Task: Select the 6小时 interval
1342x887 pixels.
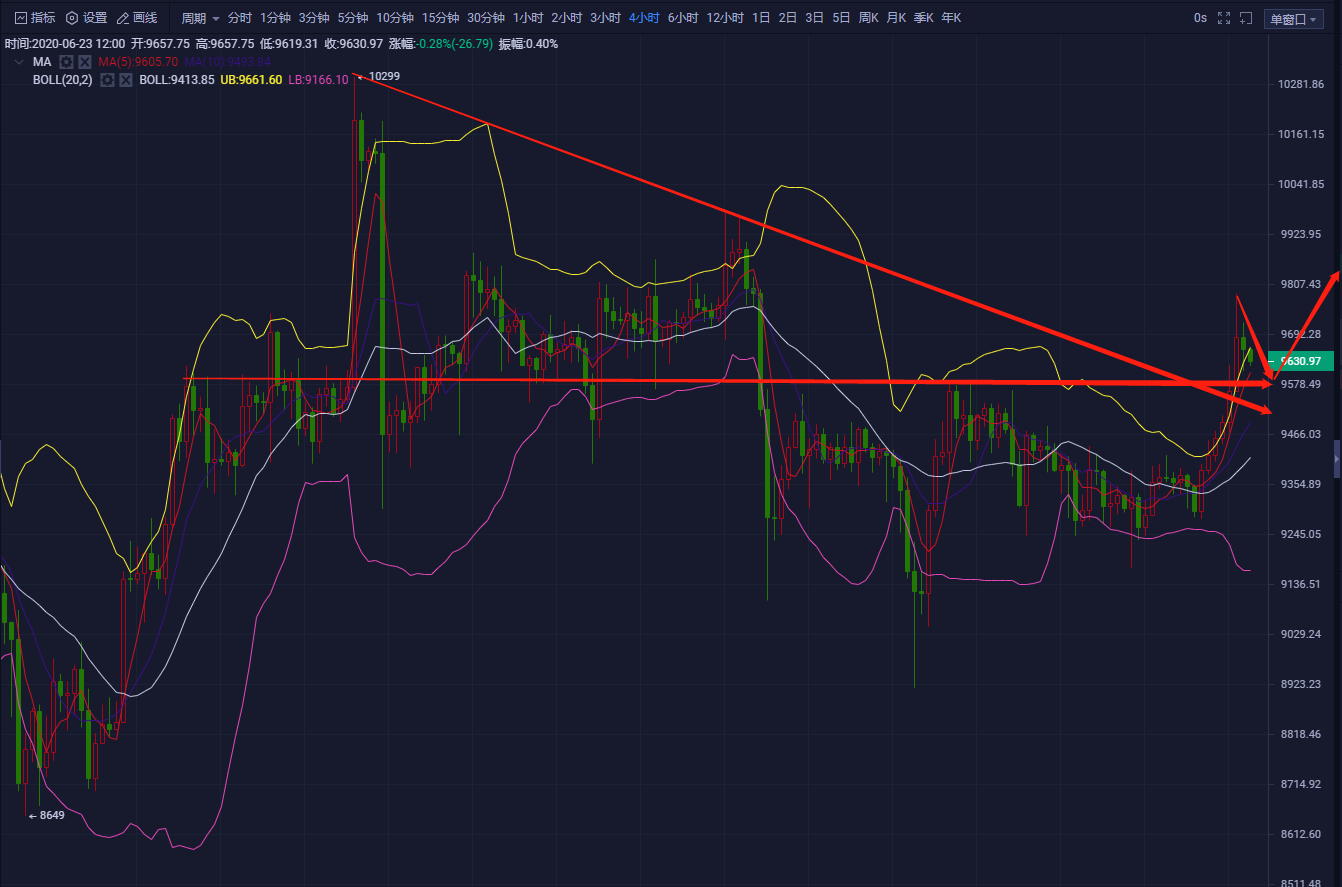Action: point(683,18)
